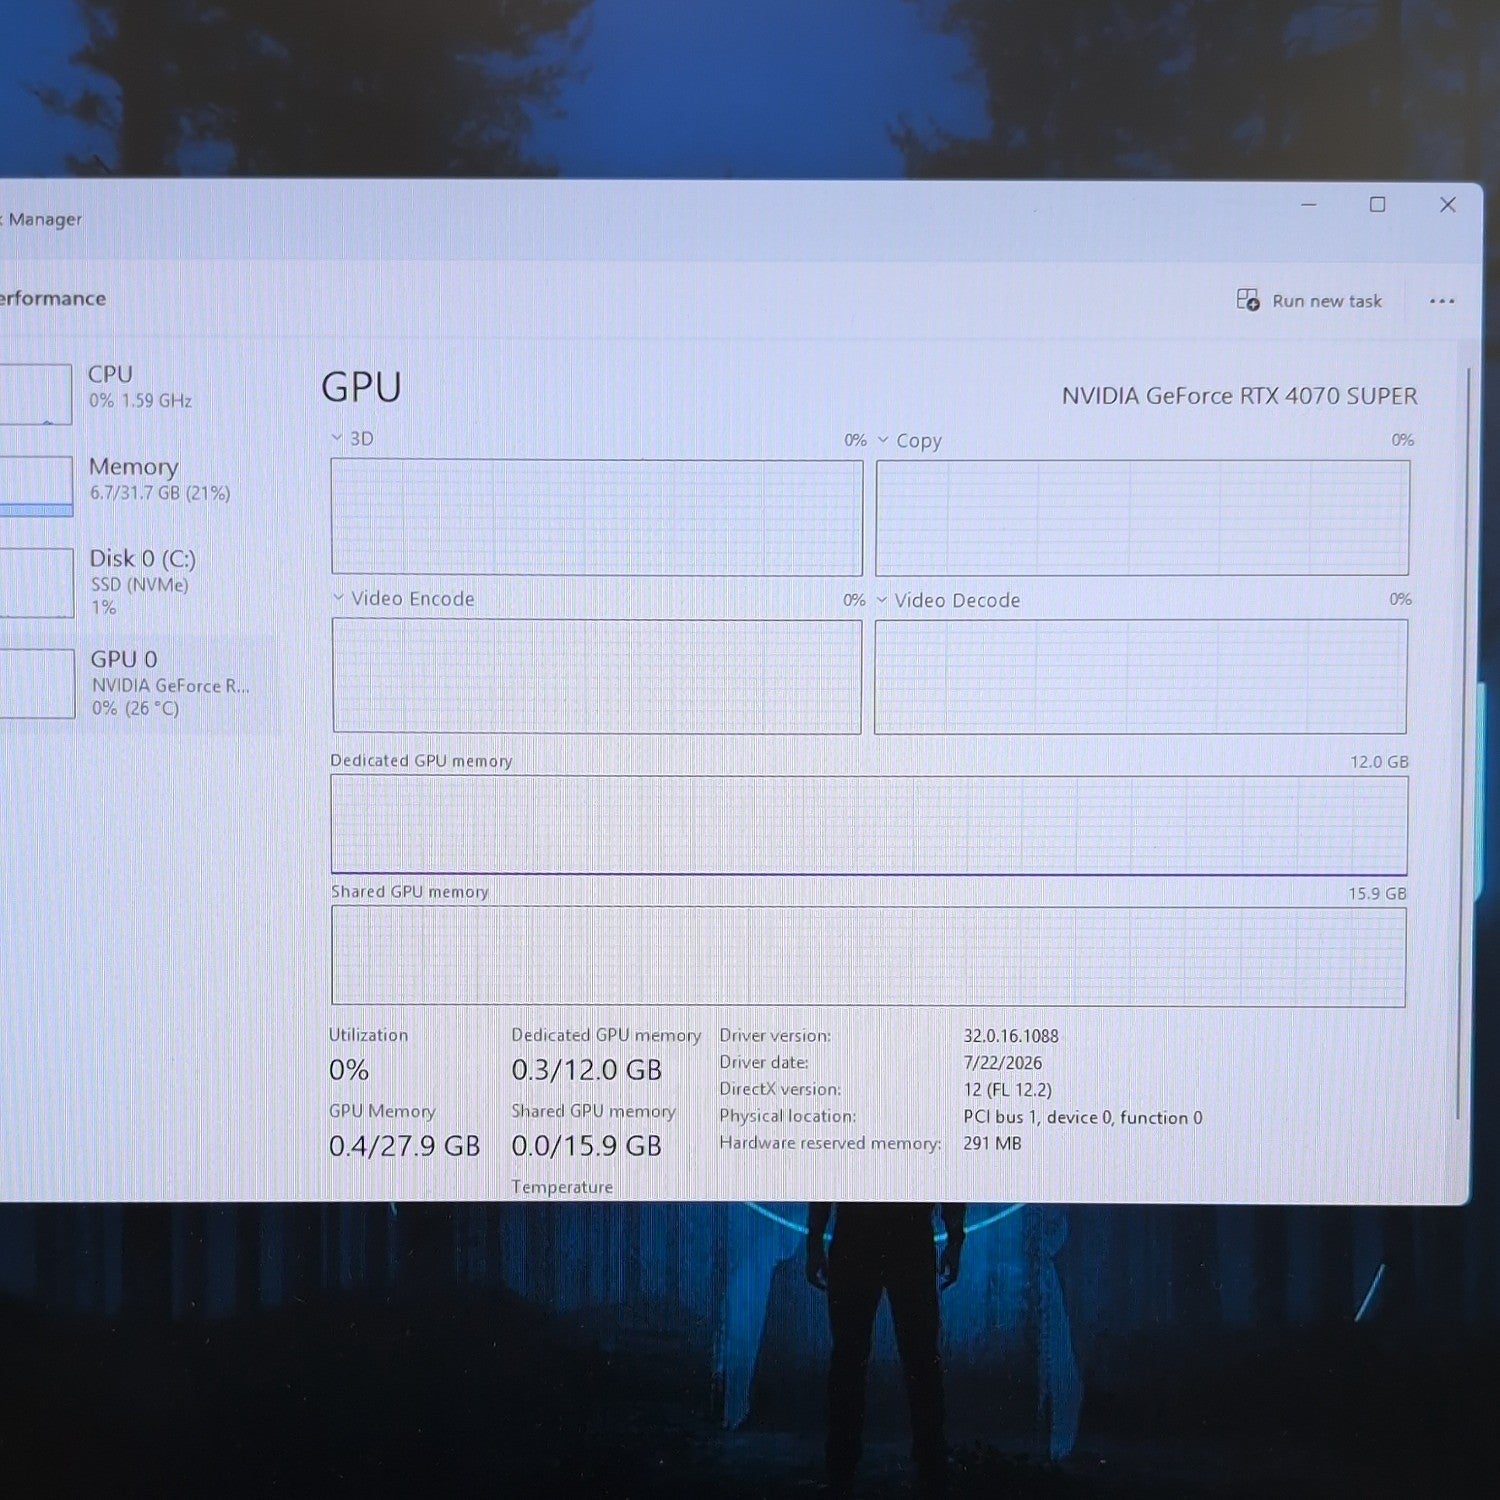This screenshot has height=1500, width=1500.
Task: Click the Utilization 0% value
Action: pyautogui.click(x=349, y=1070)
